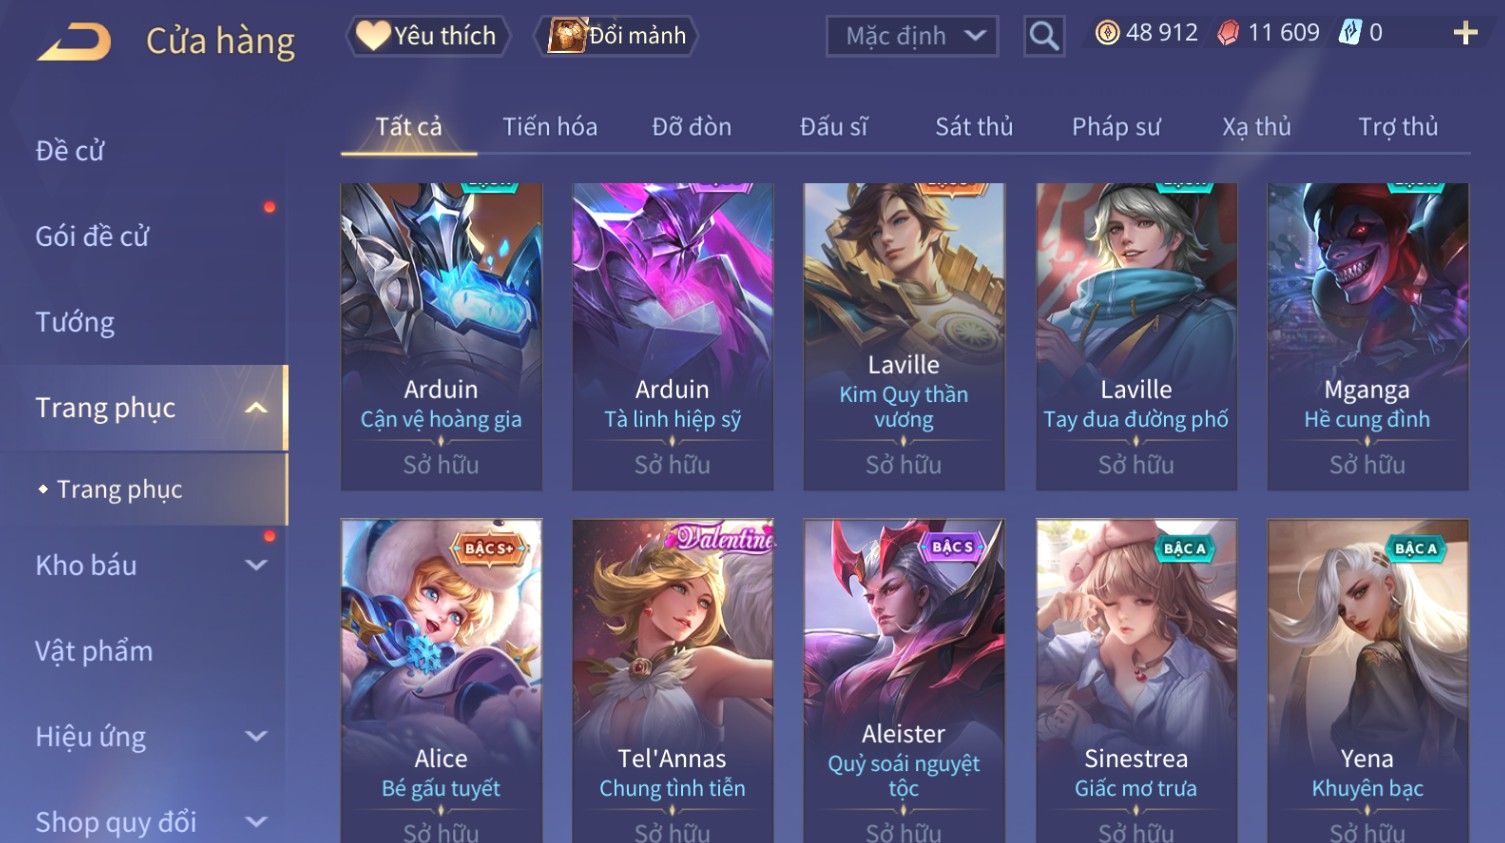
Task: Open Alice Bé gấu tuyết skin card
Action: (441, 680)
